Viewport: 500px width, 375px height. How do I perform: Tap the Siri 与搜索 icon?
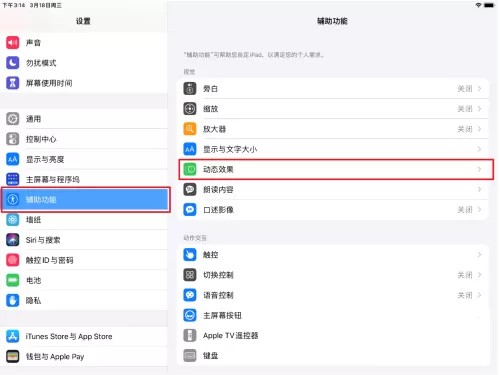[x=13, y=240]
